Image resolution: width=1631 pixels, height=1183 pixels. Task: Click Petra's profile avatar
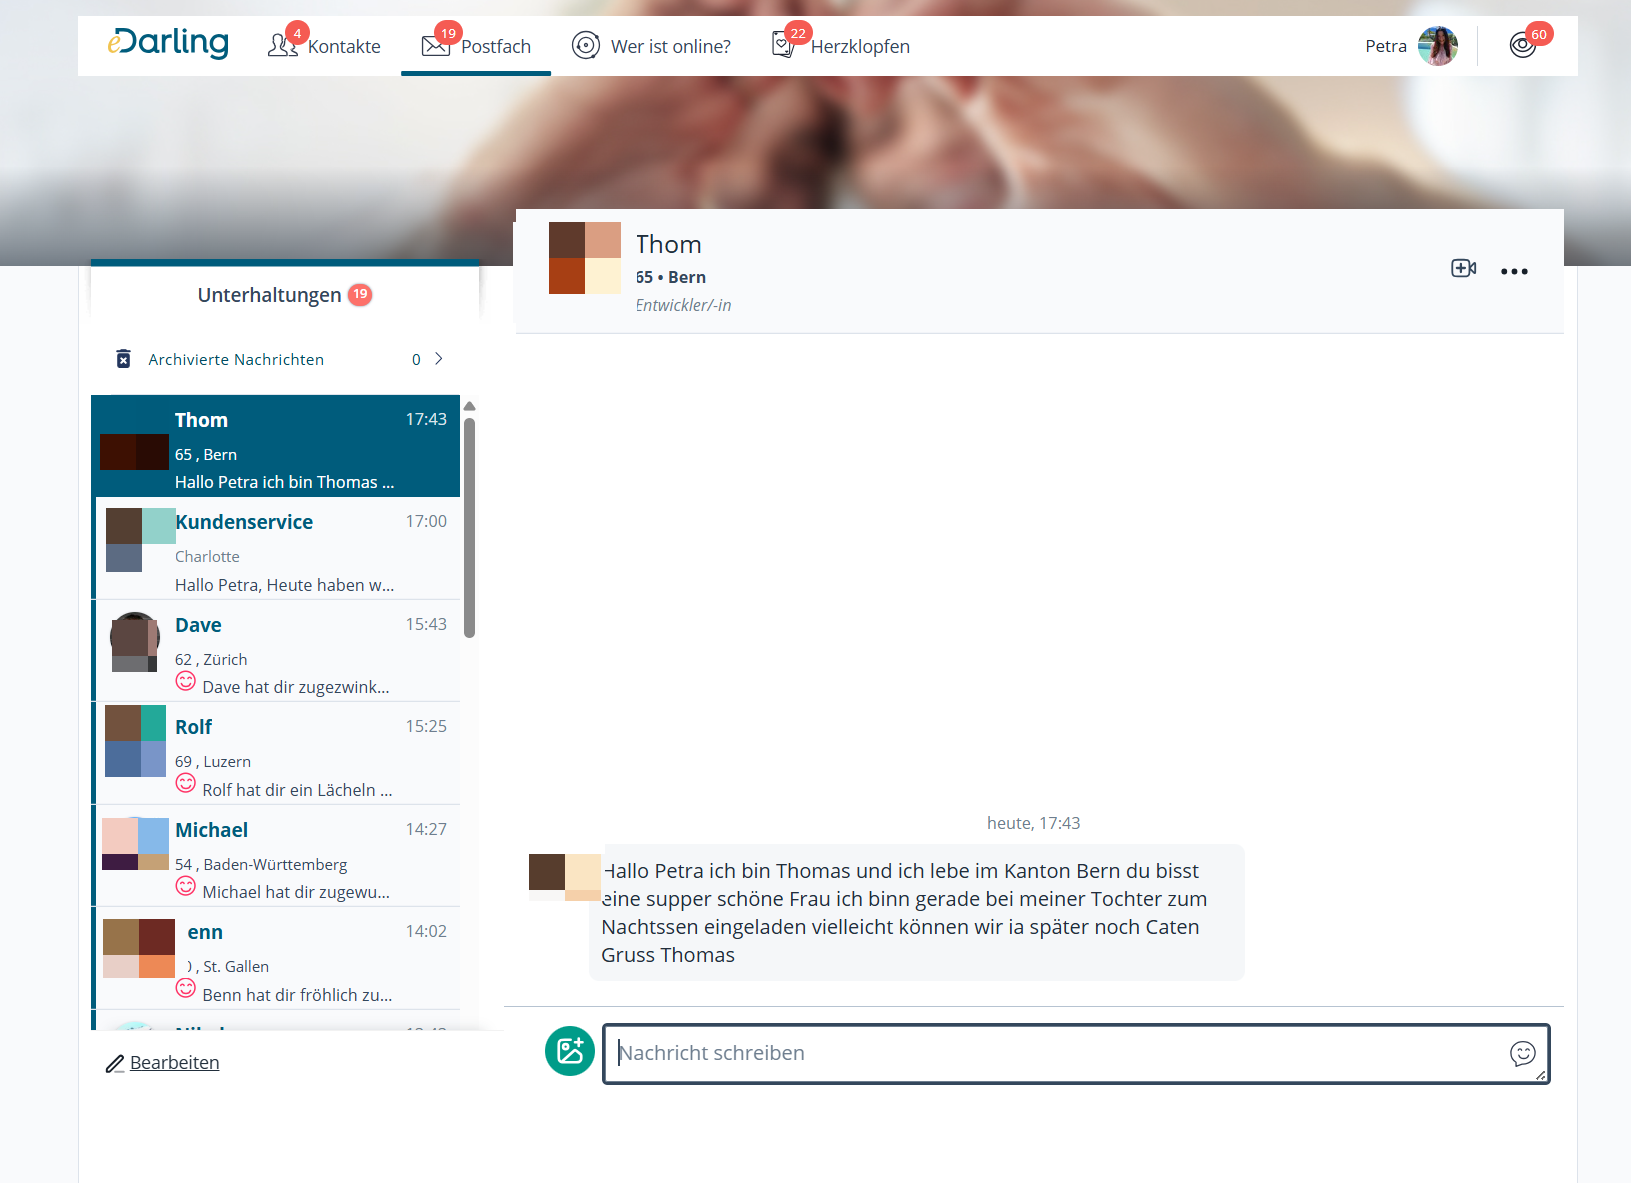point(1438,46)
